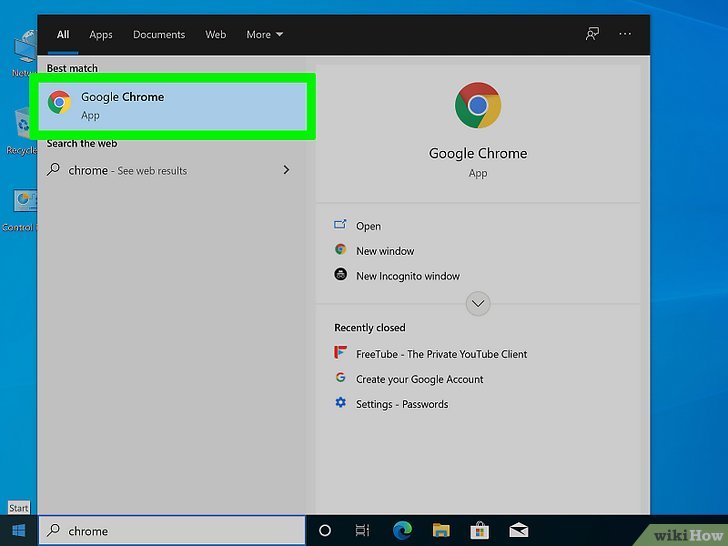Screen dimensions: 728x546
Task: Open Microsoft Store from taskbar
Action: click(479, 531)
